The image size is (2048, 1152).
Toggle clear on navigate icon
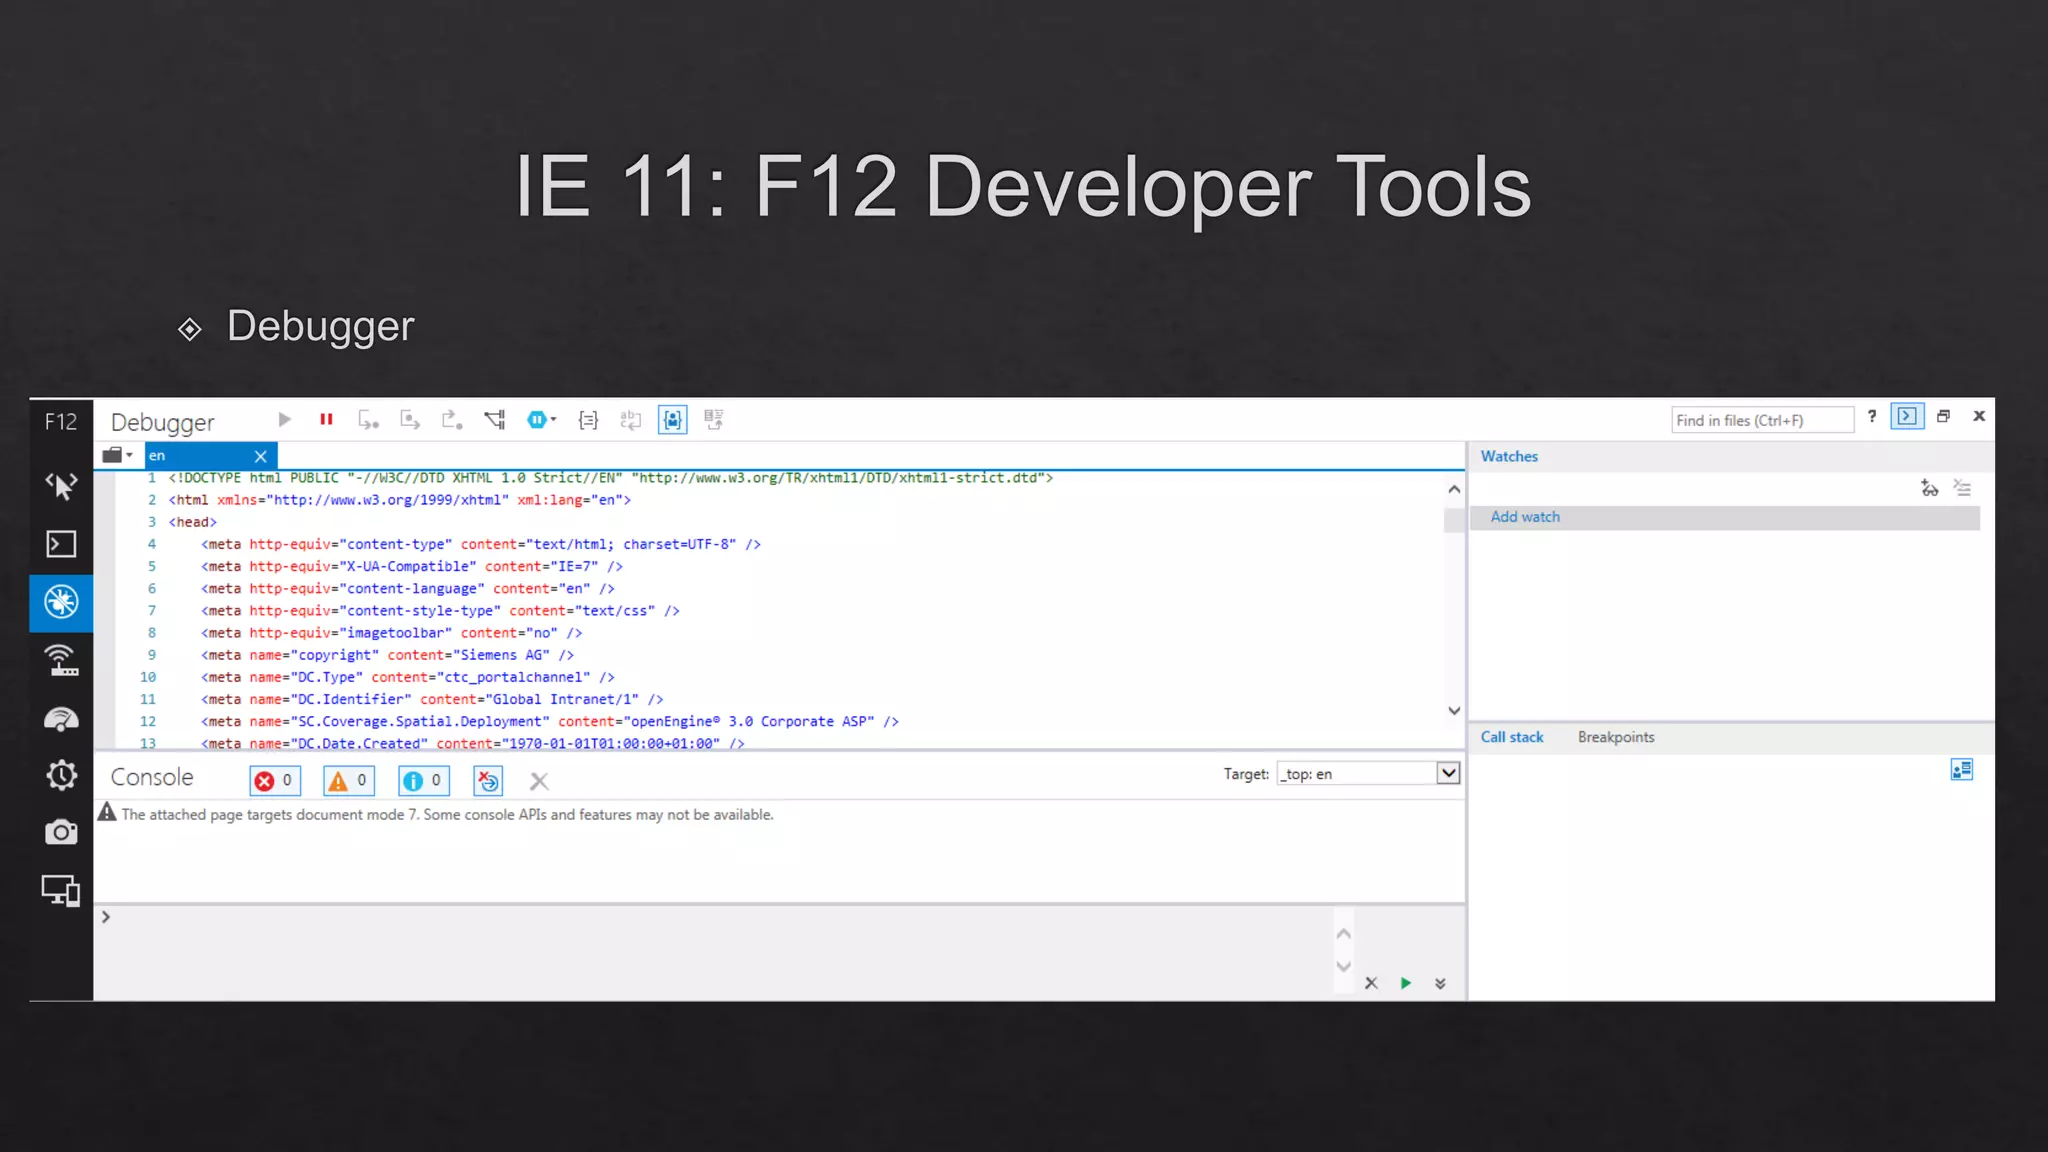pos(488,780)
